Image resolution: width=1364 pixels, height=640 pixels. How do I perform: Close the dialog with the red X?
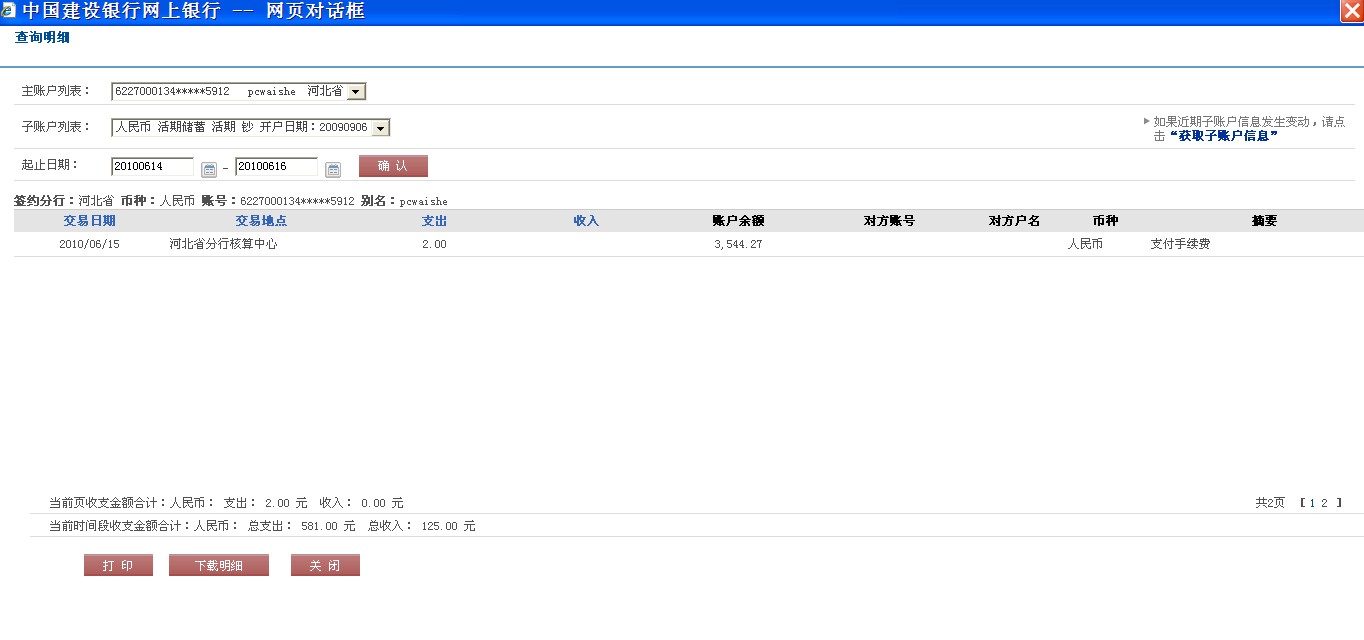1352,12
